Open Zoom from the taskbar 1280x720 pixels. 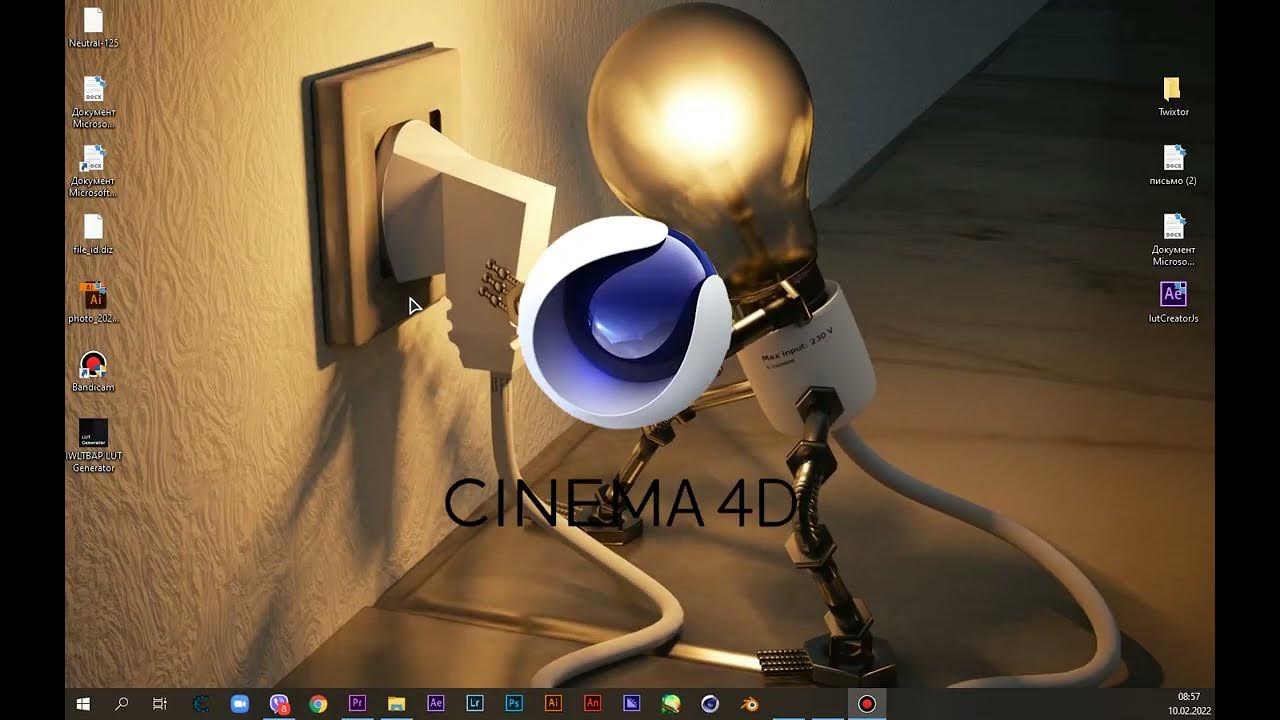(x=239, y=704)
